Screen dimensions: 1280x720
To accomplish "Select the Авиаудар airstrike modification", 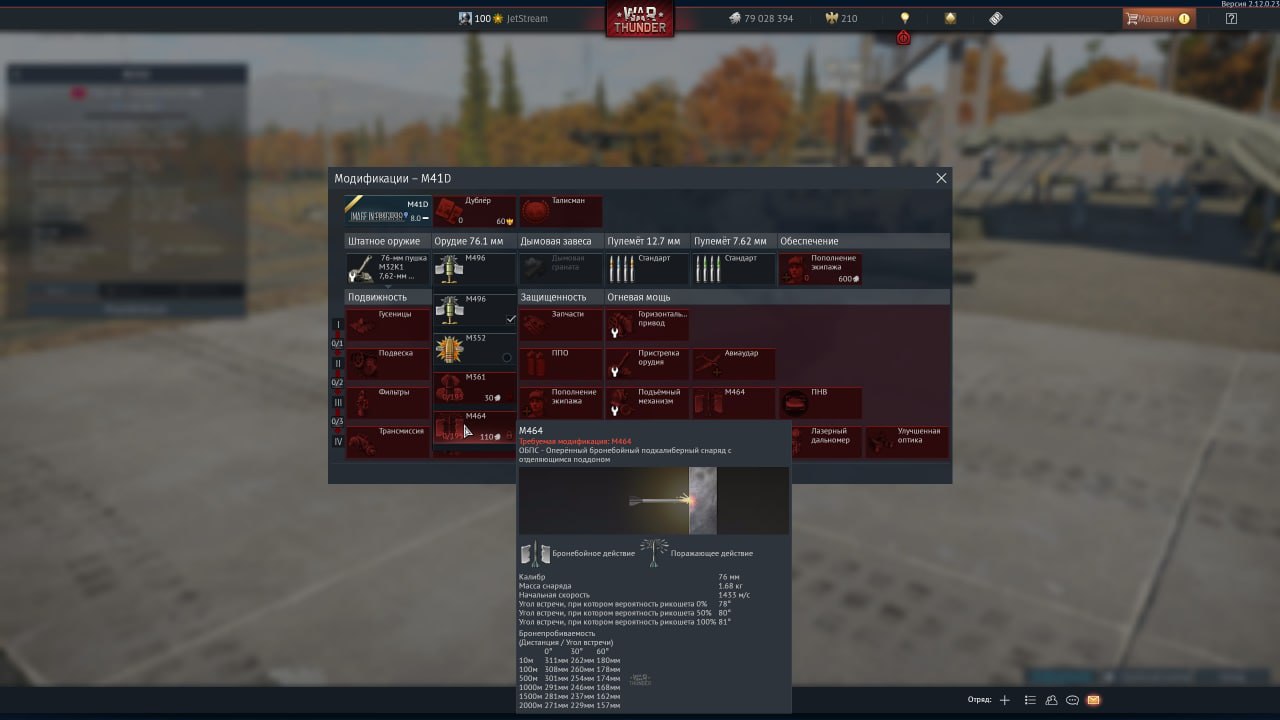I will point(734,364).
